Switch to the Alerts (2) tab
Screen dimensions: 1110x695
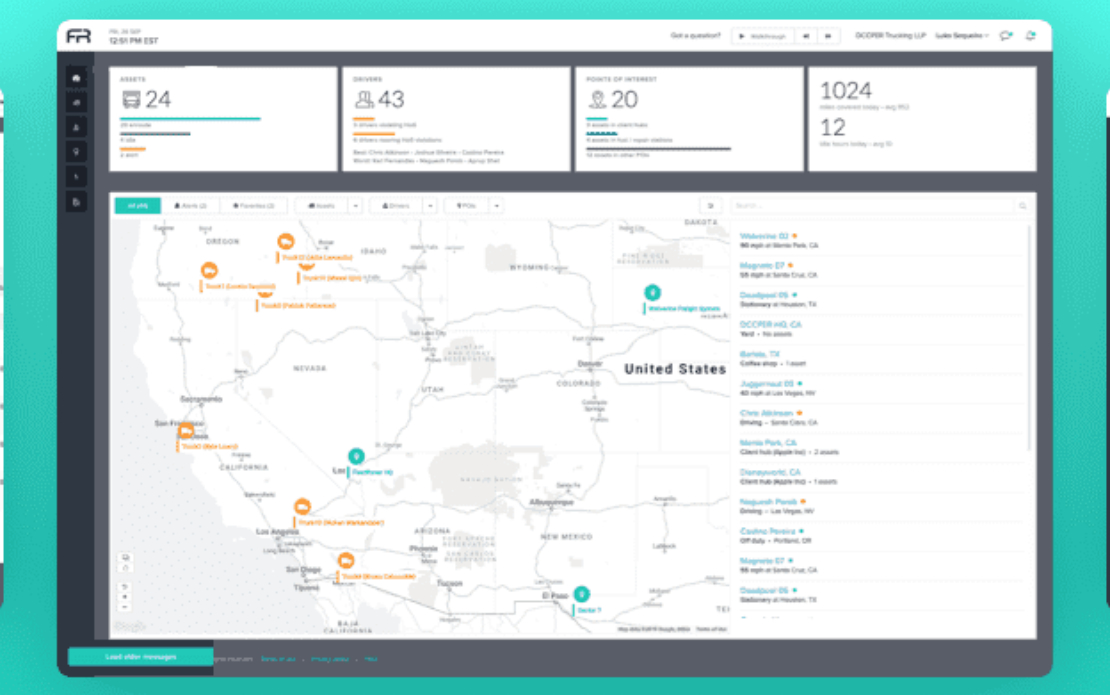tap(190, 206)
